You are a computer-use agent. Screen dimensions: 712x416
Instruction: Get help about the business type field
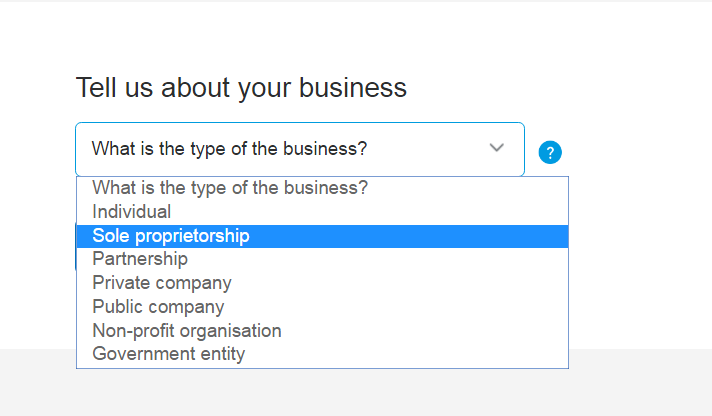[x=550, y=152]
